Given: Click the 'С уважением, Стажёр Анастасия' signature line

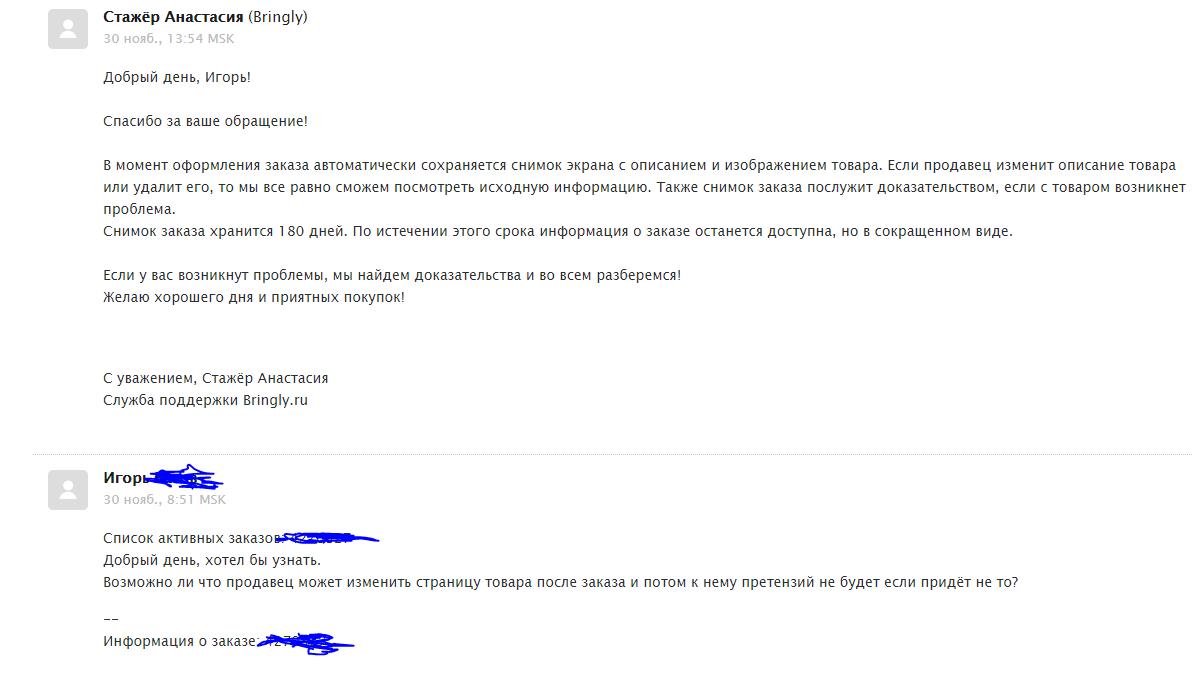Looking at the screenshot, I should point(215,378).
